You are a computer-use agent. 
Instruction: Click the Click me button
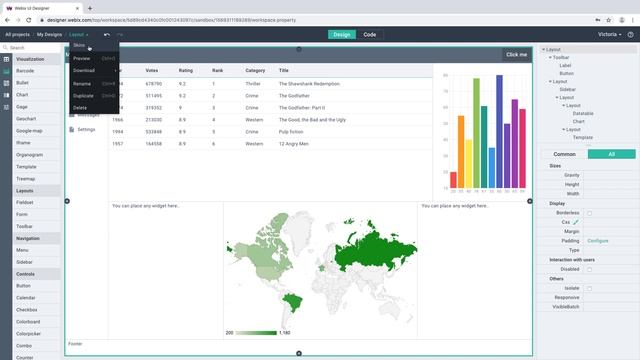tap(516, 55)
